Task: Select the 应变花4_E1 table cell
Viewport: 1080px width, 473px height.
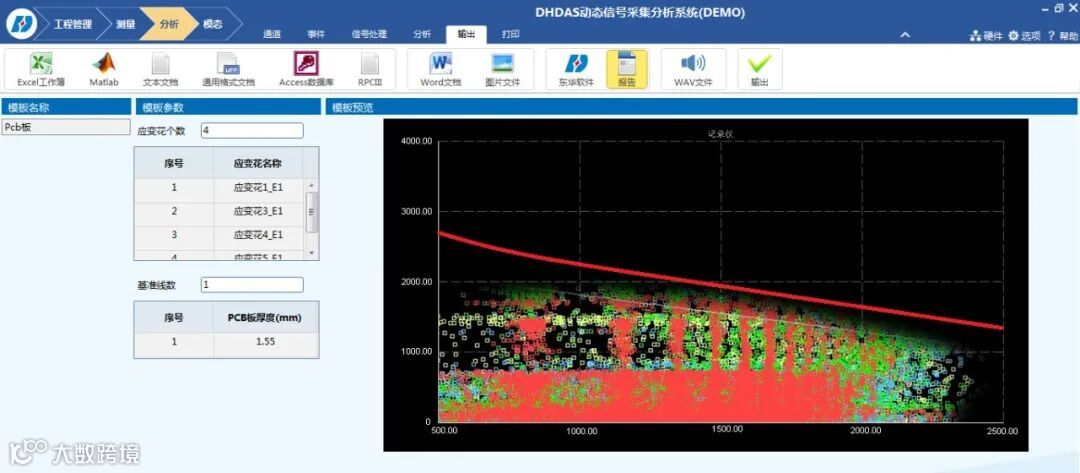Action: point(258,235)
